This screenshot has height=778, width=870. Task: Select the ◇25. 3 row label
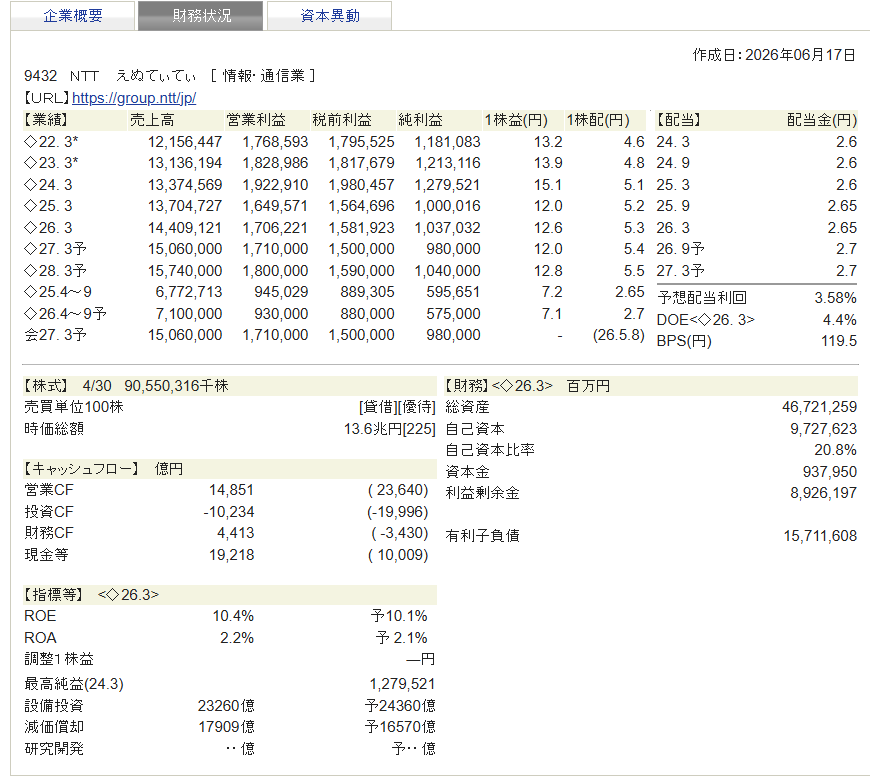coord(48,206)
